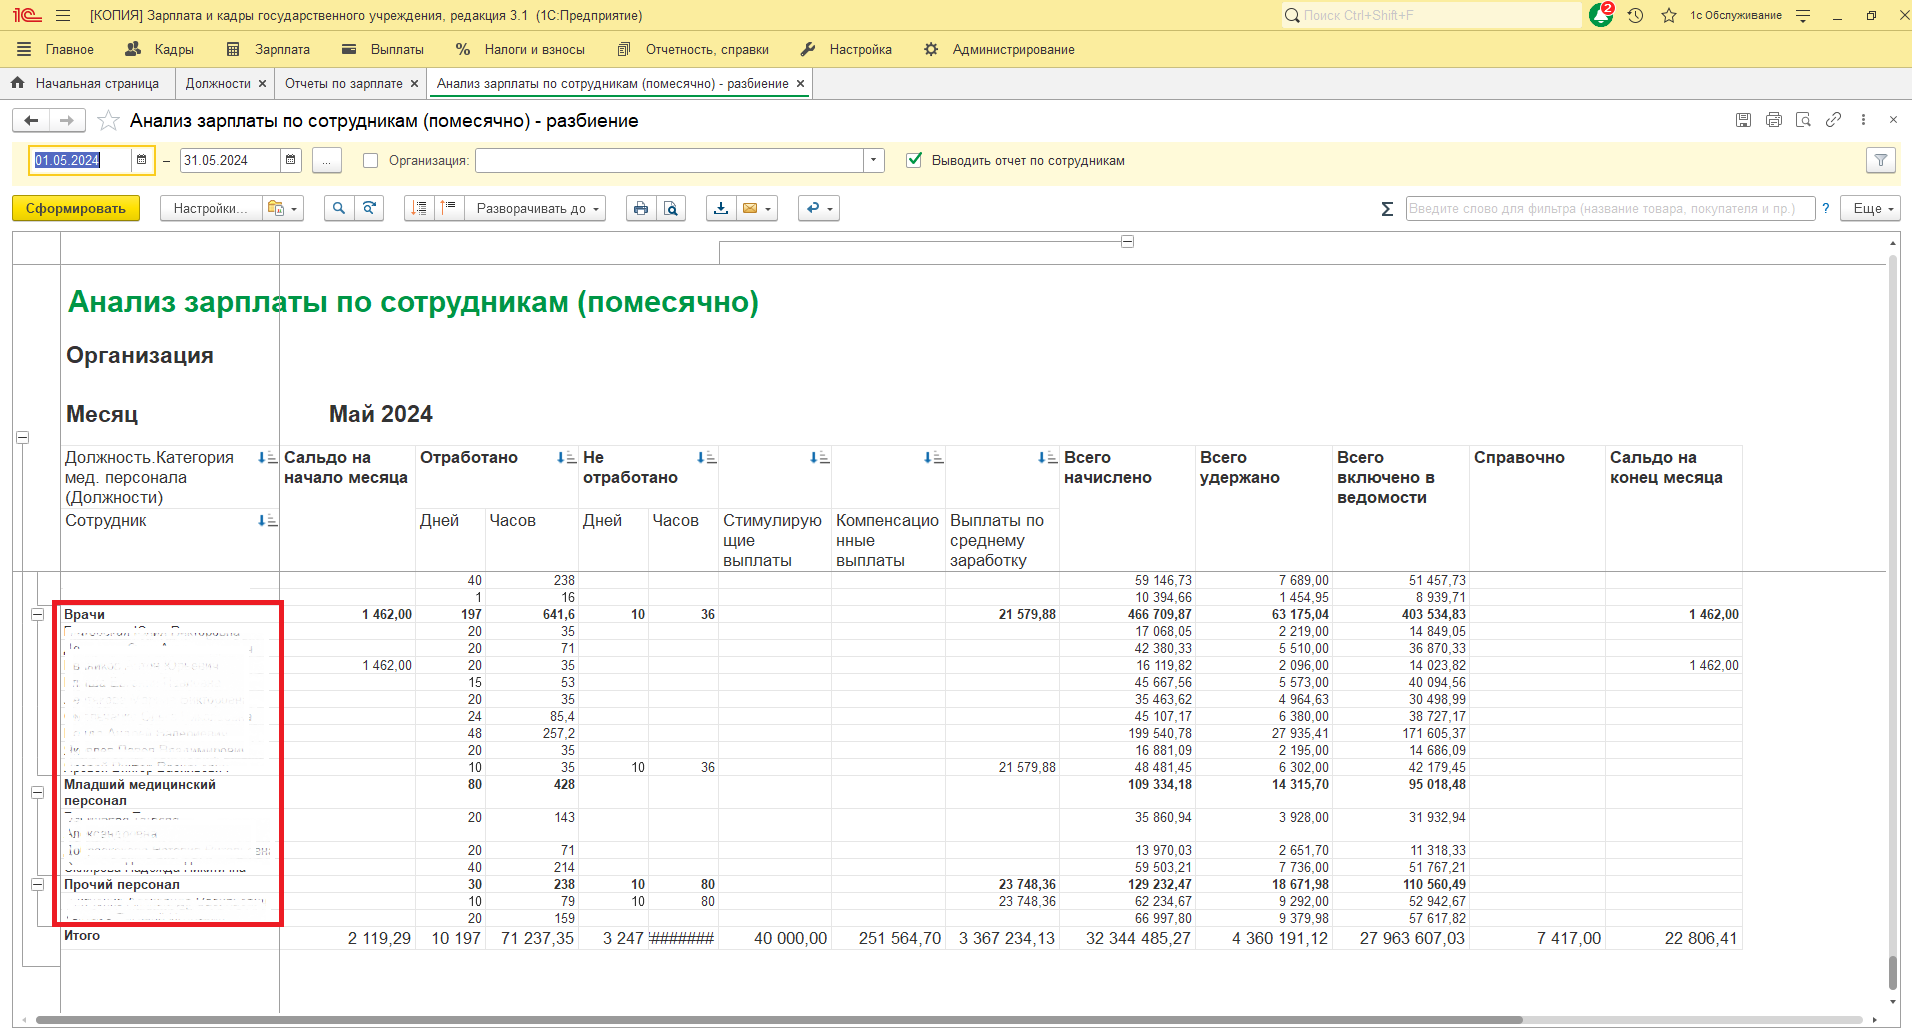Expand all groups with the red up-arrow list icon
The image size is (1912, 1036).
click(x=449, y=208)
